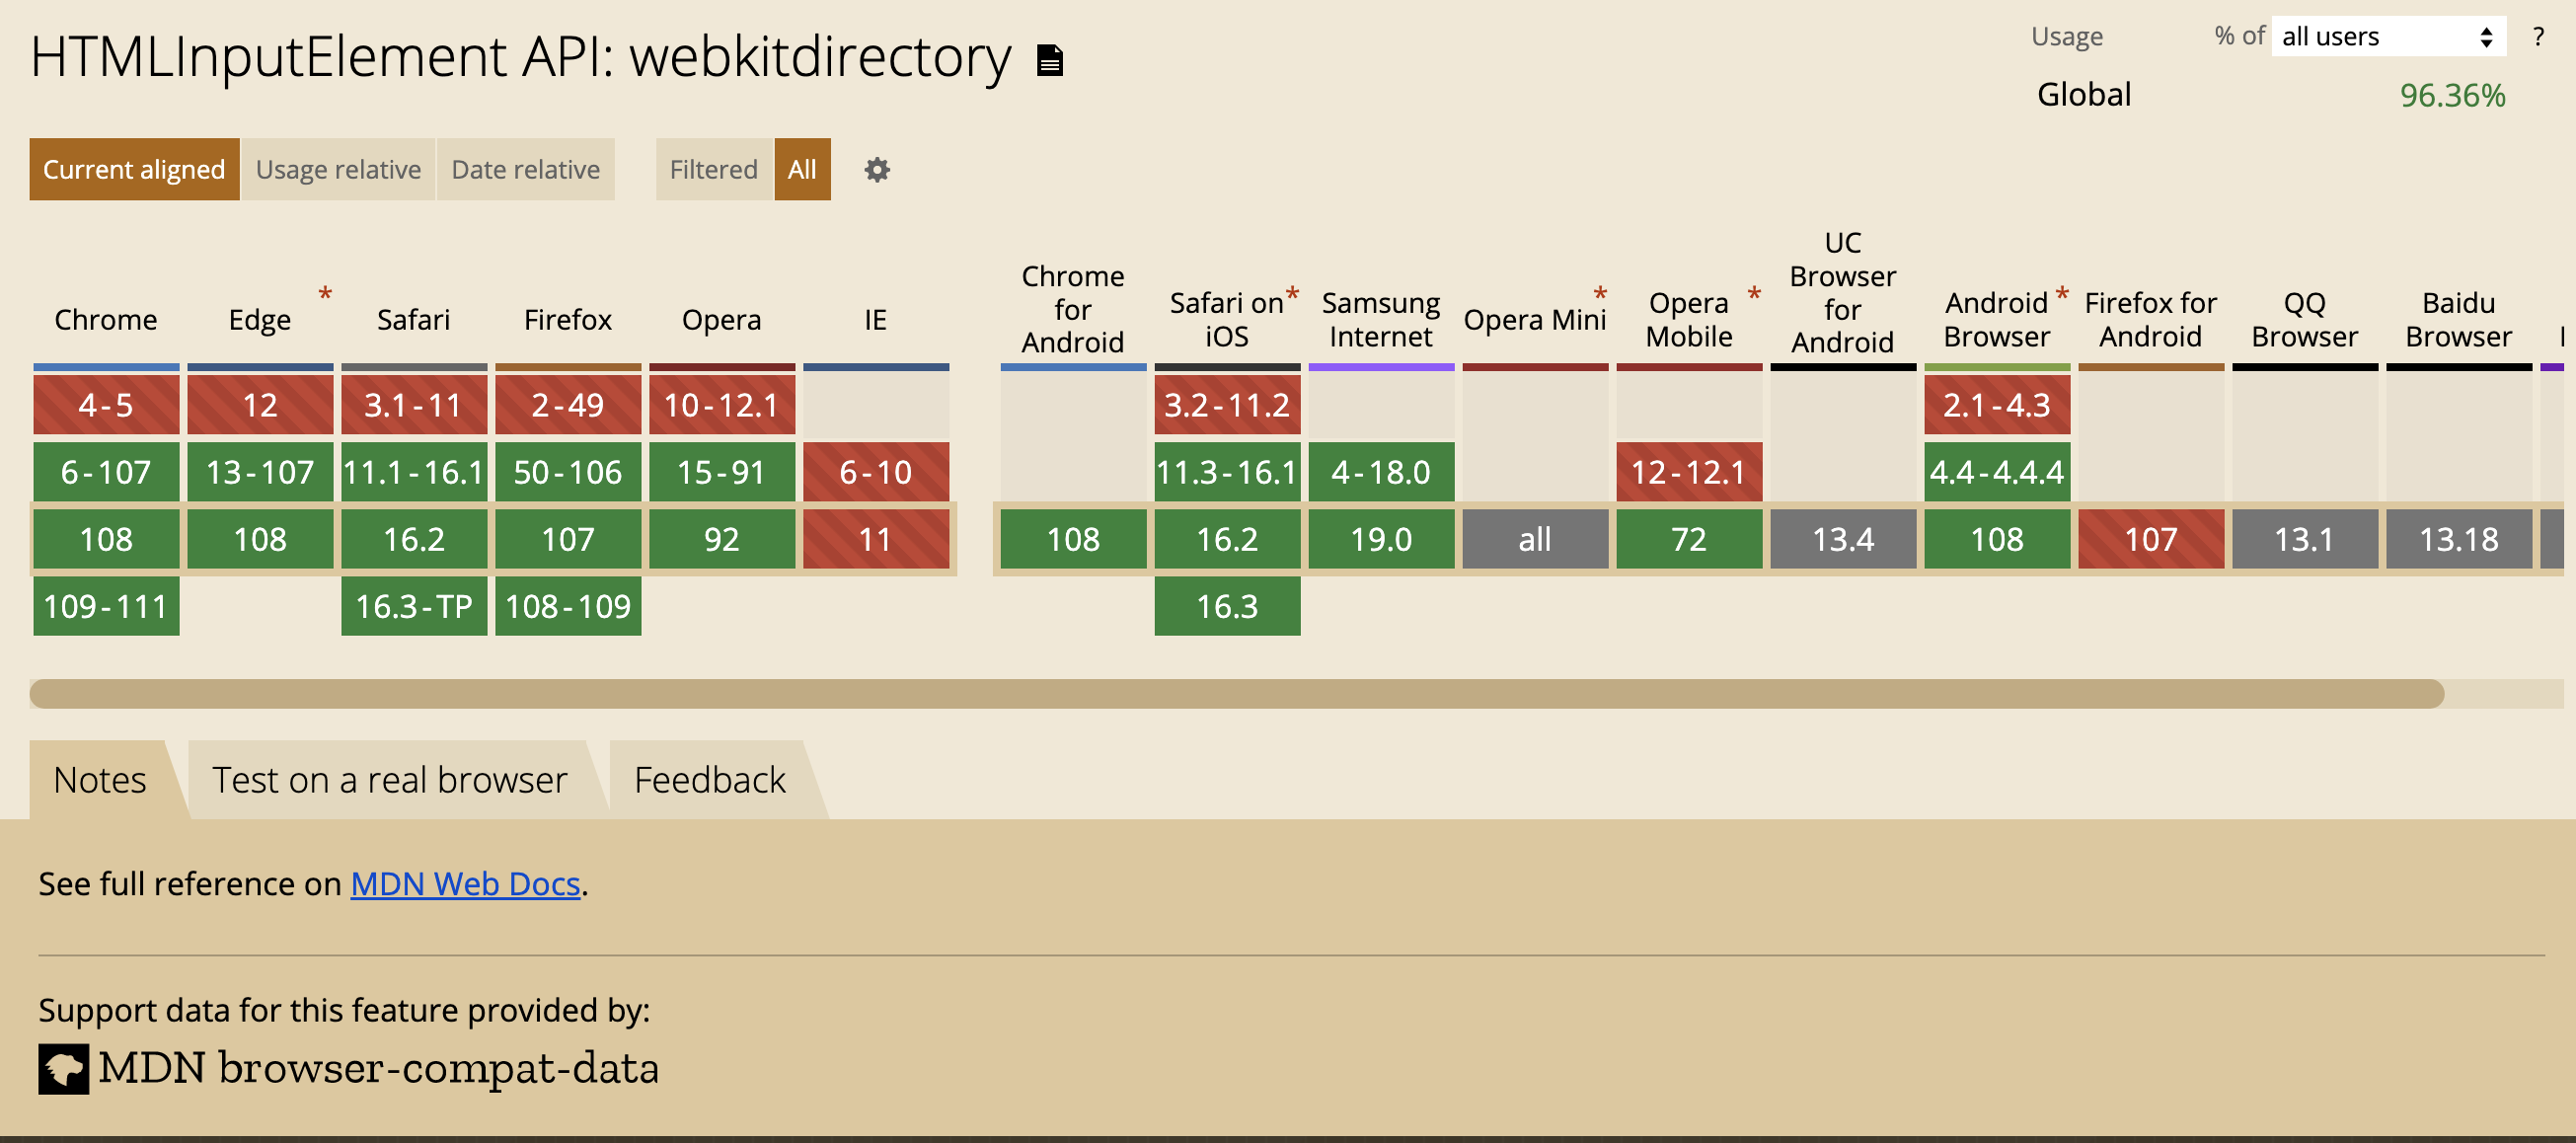Viewport: 2576px width, 1143px height.
Task: Click the Firefox for Android version 107 cell
Action: coord(2149,537)
